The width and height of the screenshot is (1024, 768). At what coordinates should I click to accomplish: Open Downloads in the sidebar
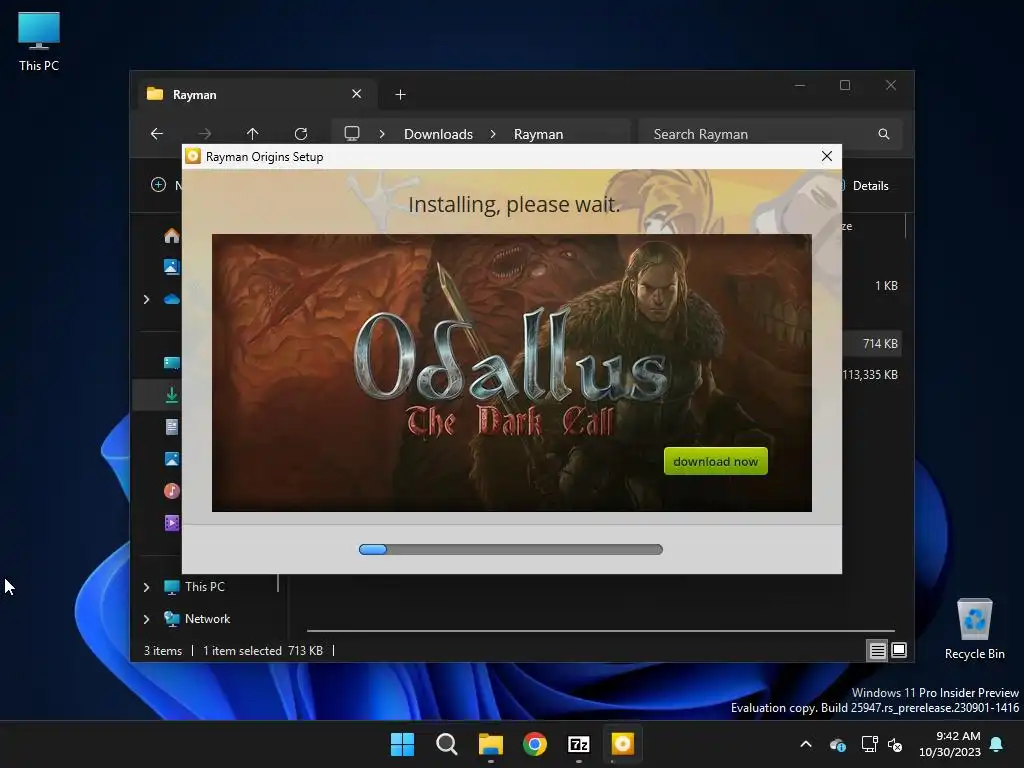click(172, 395)
